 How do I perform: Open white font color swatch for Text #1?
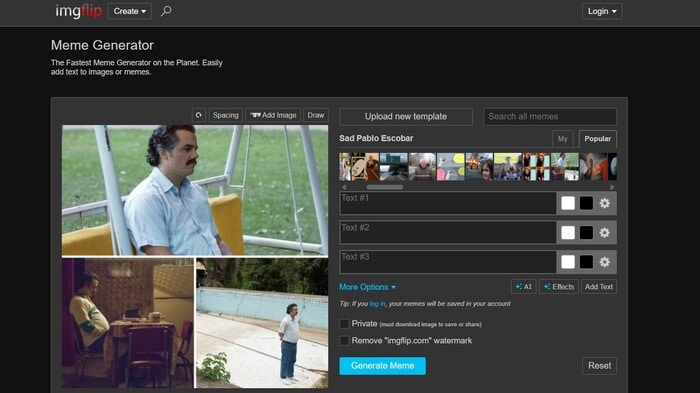[568, 203]
